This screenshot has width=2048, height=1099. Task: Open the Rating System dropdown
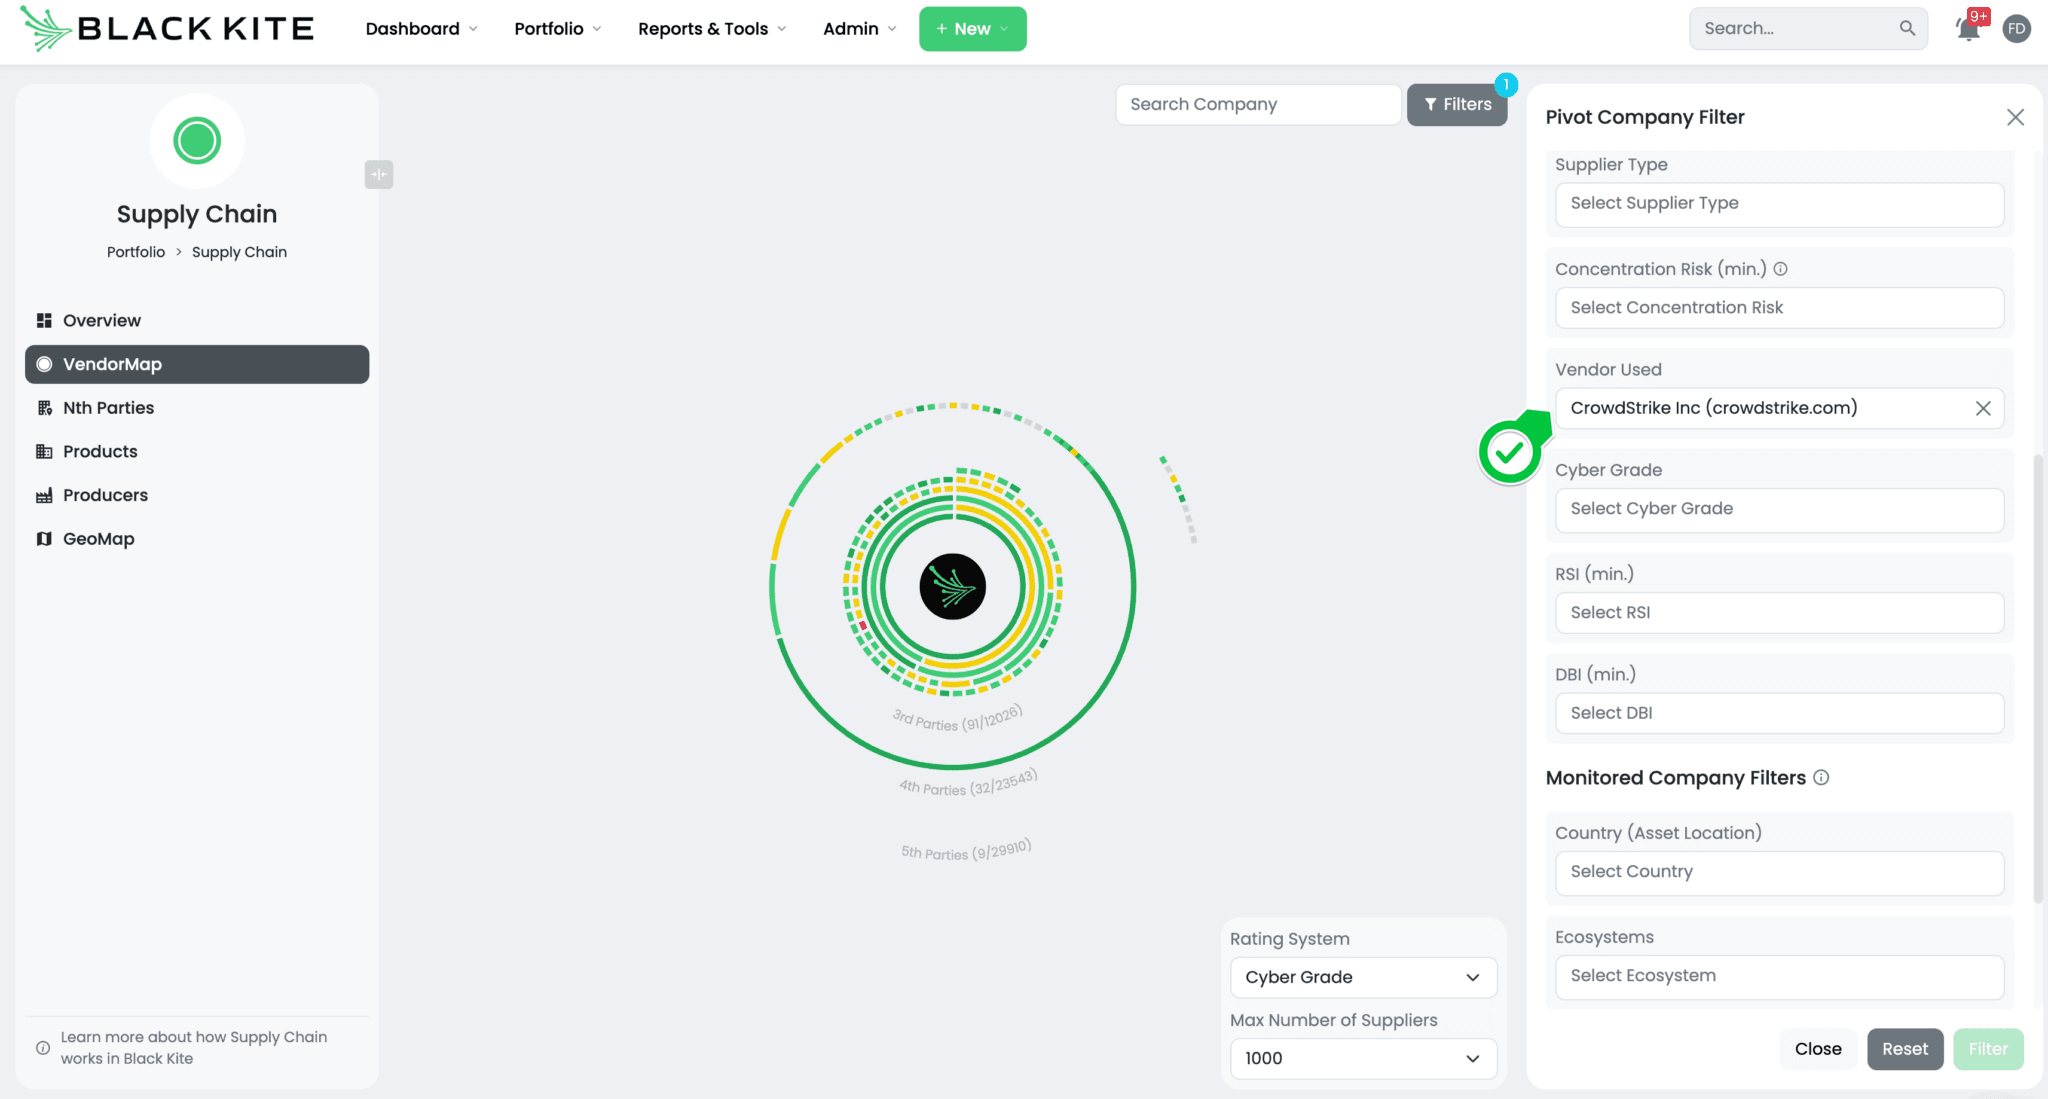click(x=1362, y=977)
